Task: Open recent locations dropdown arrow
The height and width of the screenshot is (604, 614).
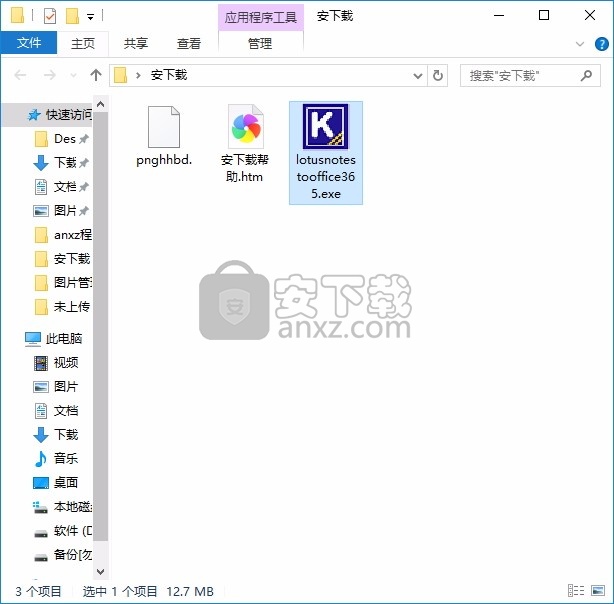Action: click(73, 75)
